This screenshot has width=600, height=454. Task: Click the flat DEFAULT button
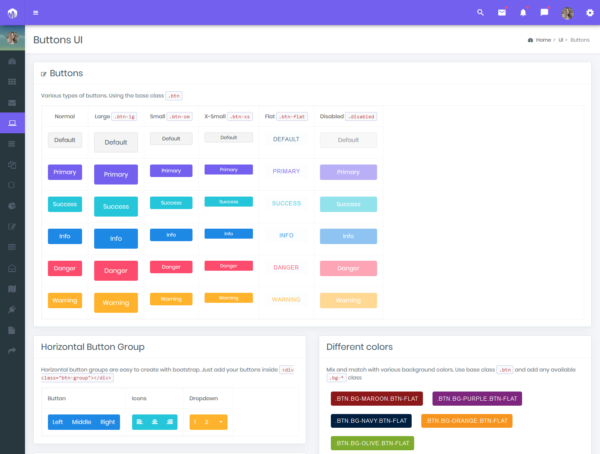(286, 139)
